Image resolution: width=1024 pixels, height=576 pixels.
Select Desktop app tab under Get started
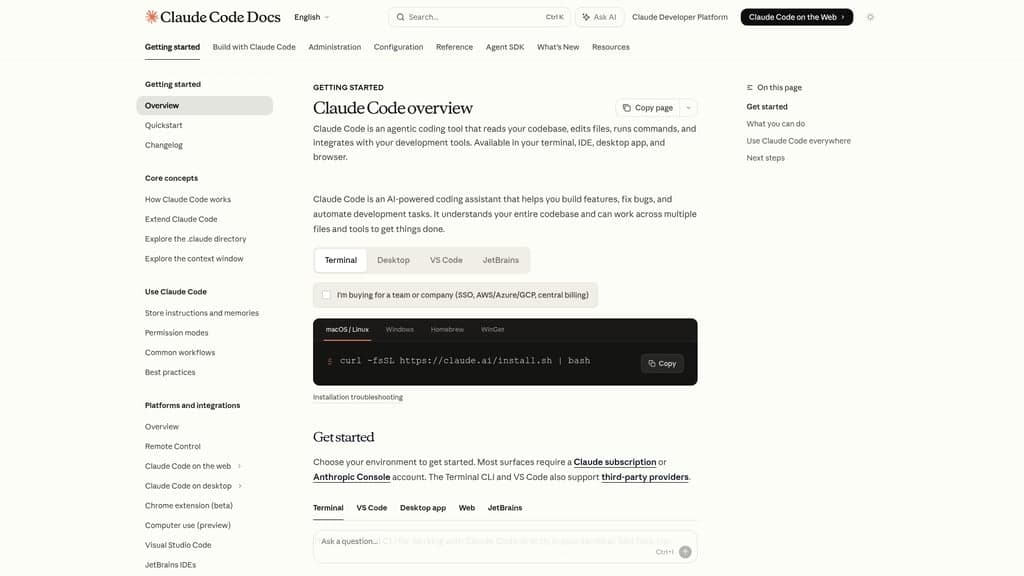(x=423, y=507)
